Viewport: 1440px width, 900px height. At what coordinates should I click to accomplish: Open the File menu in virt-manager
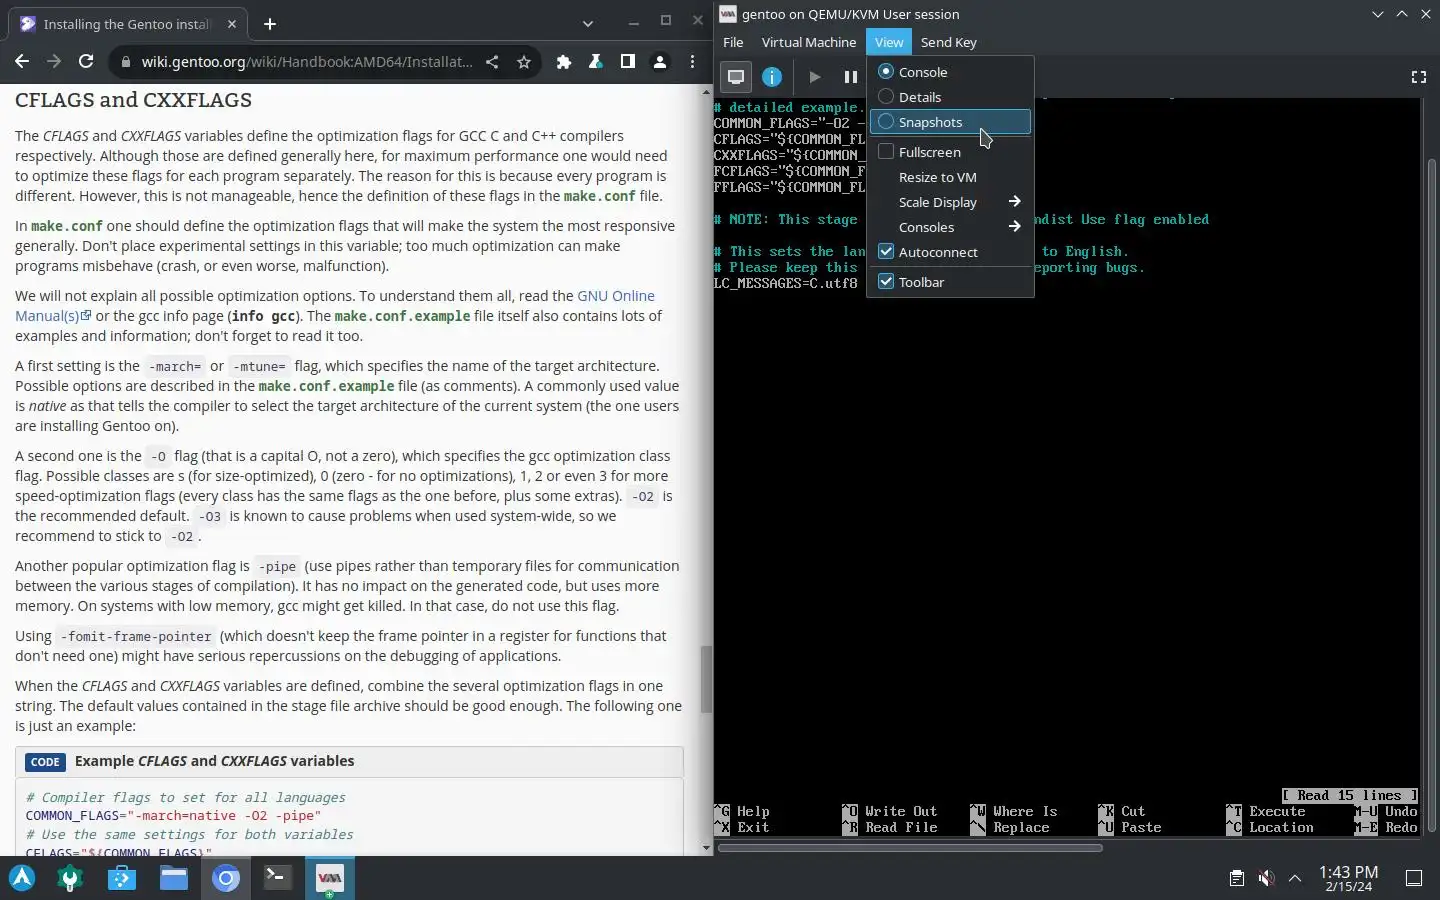(733, 42)
